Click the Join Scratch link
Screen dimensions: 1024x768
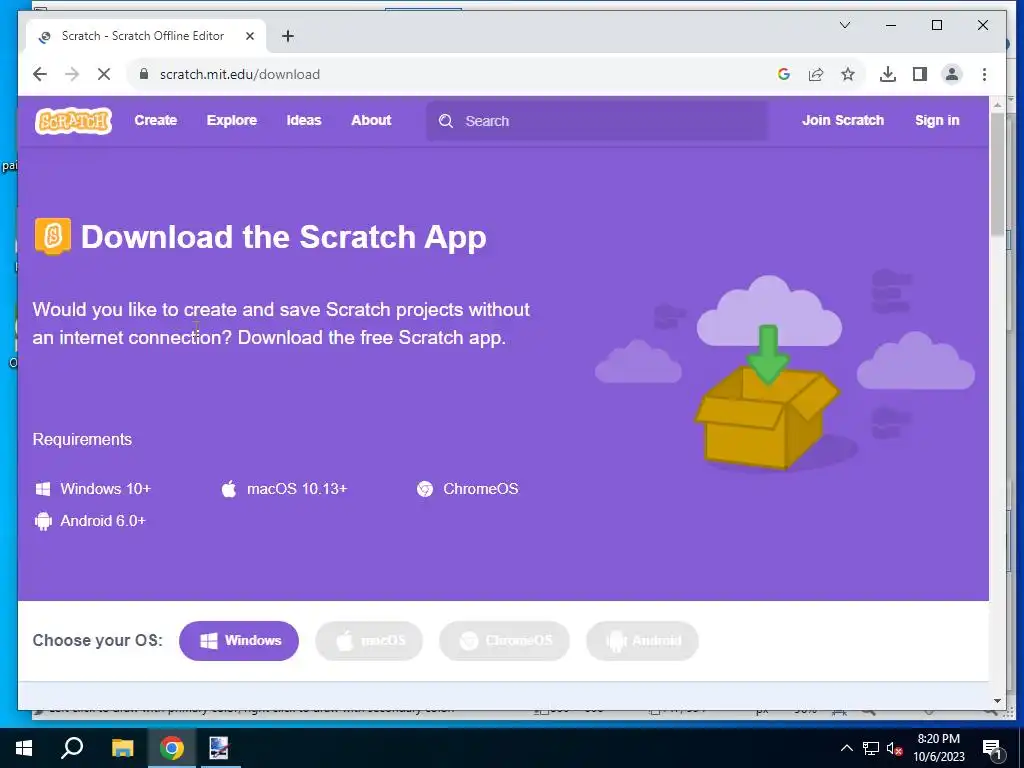point(842,120)
